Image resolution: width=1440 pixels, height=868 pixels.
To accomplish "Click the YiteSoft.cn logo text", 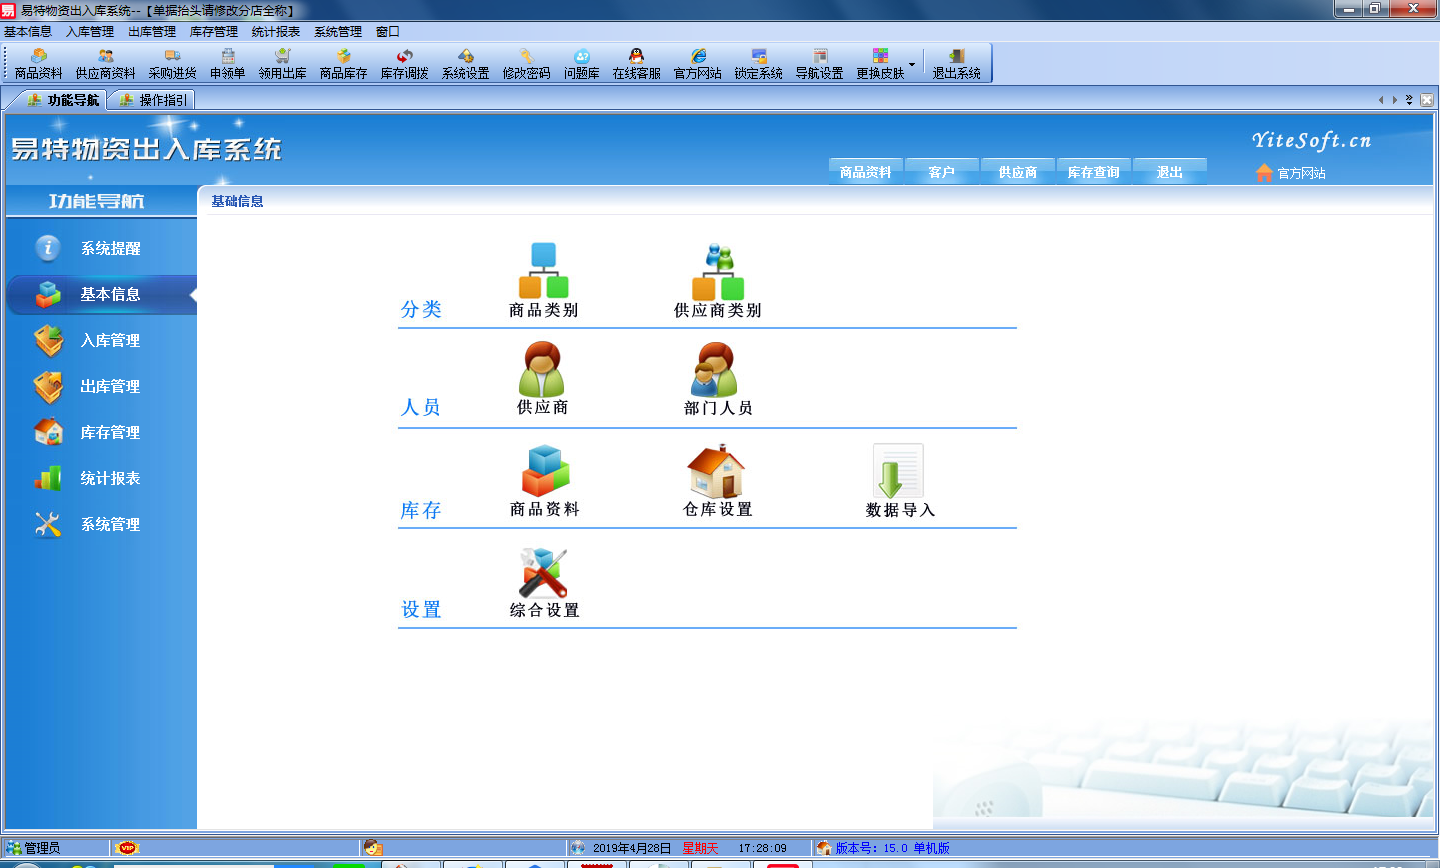I will pos(1312,140).
